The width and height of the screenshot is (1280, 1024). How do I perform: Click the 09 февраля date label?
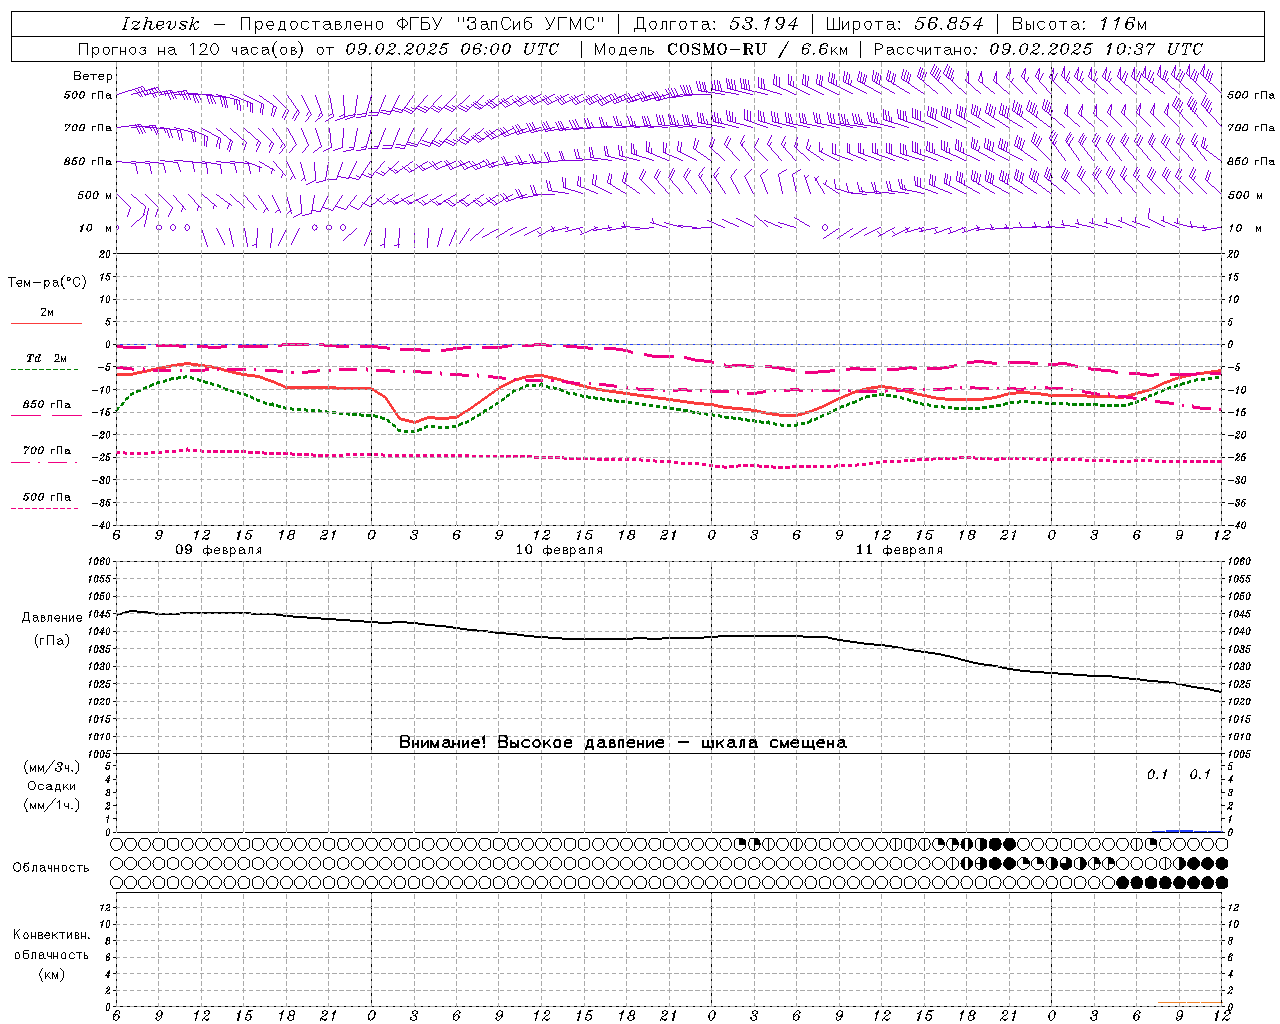pyautogui.click(x=219, y=550)
